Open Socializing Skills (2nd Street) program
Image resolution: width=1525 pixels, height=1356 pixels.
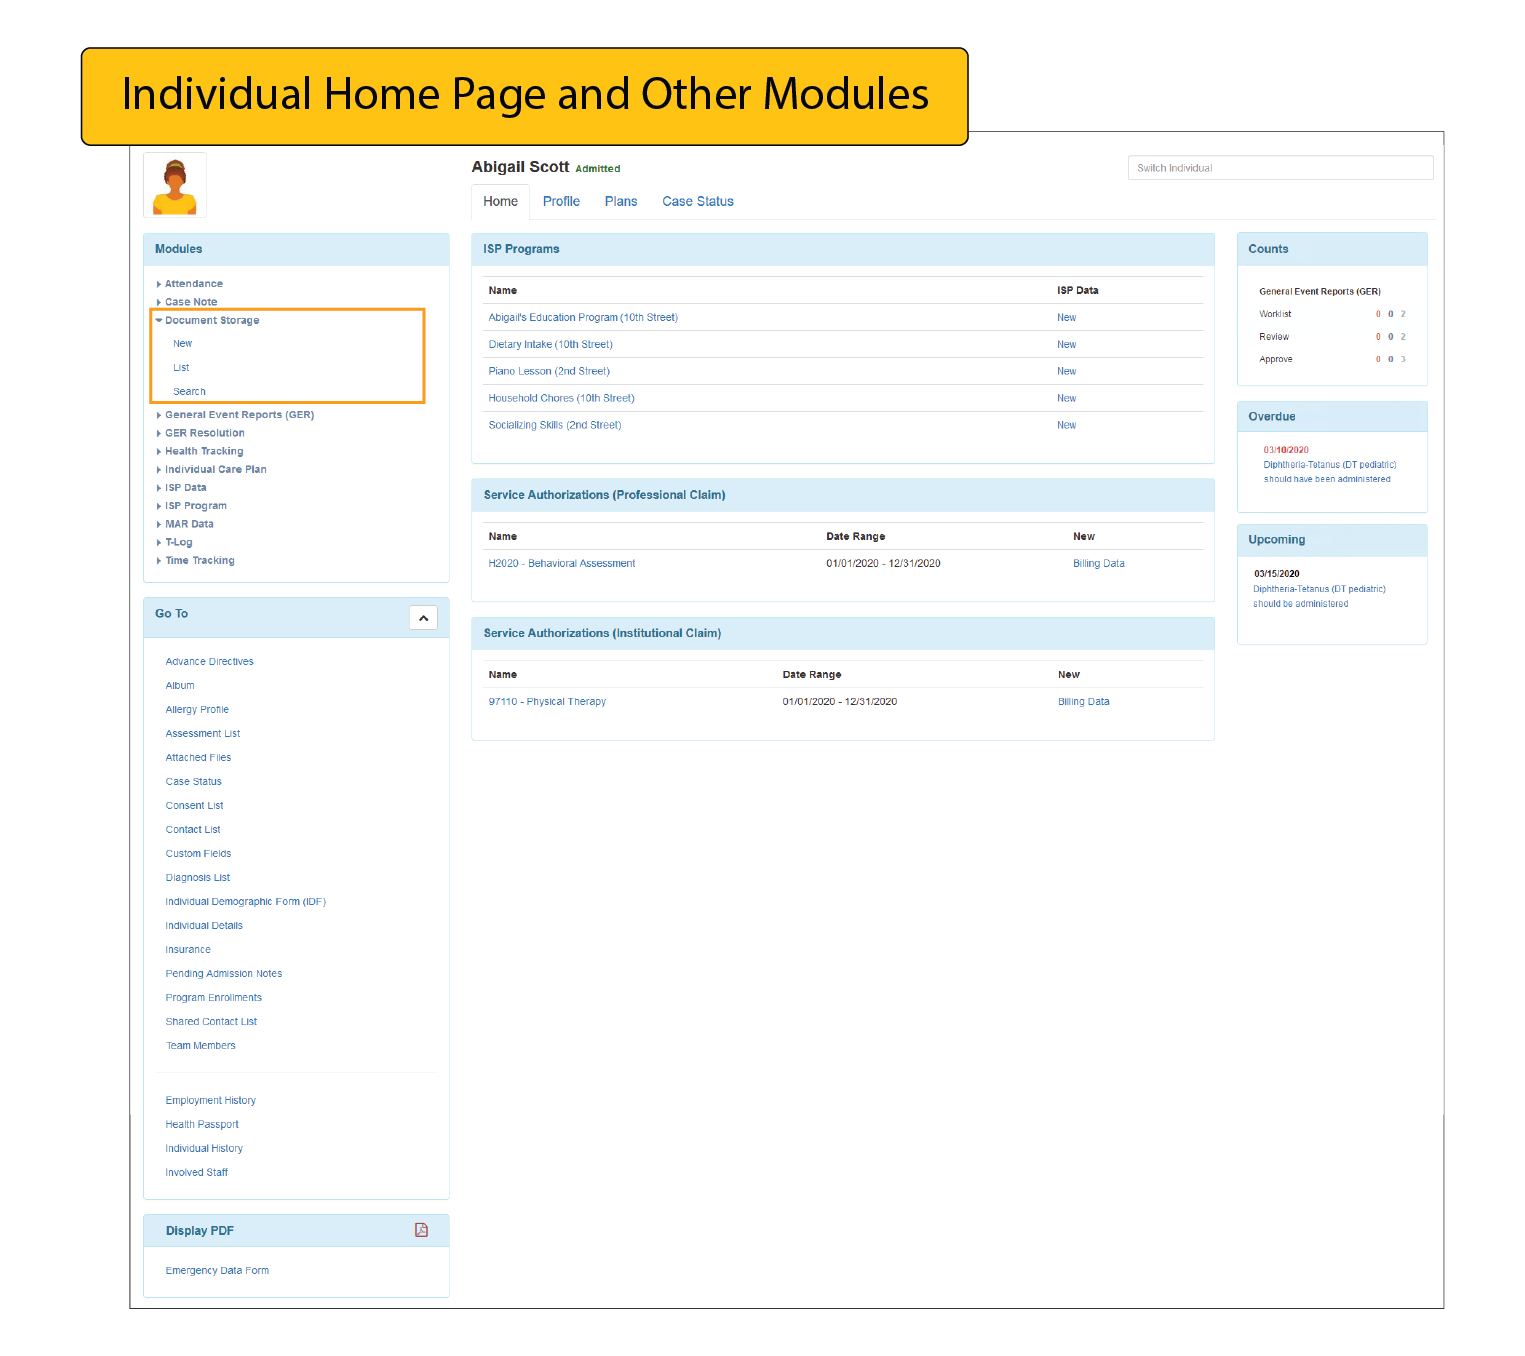pyautogui.click(x=555, y=426)
